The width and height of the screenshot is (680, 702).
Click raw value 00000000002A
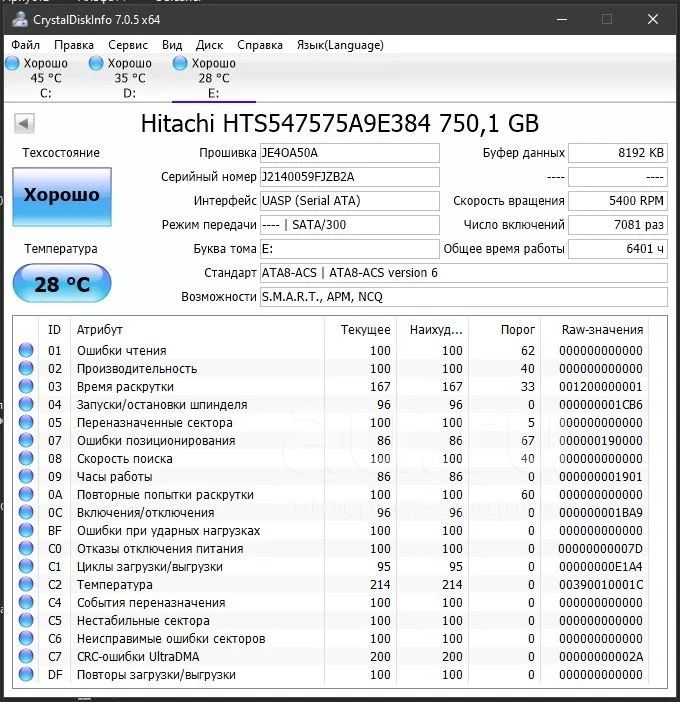pyautogui.click(x=601, y=657)
